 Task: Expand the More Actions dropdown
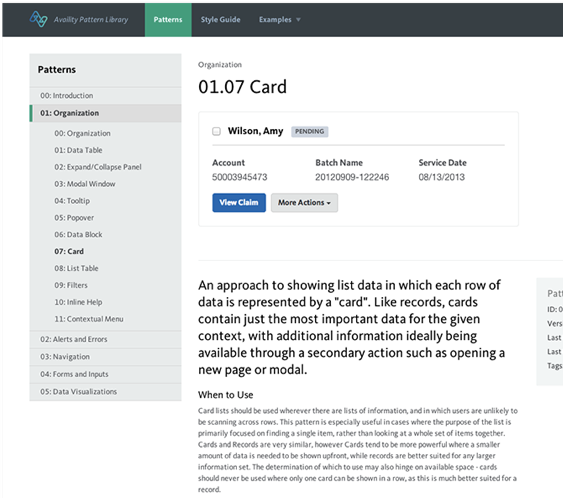304,203
